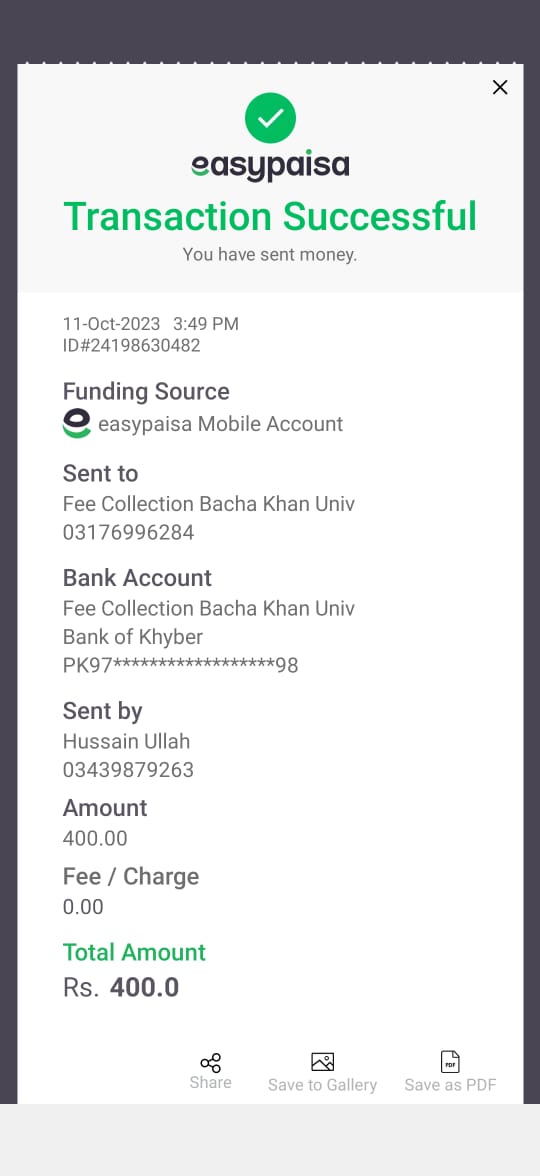Click the Bank of Khyber text

pyautogui.click(x=133, y=638)
